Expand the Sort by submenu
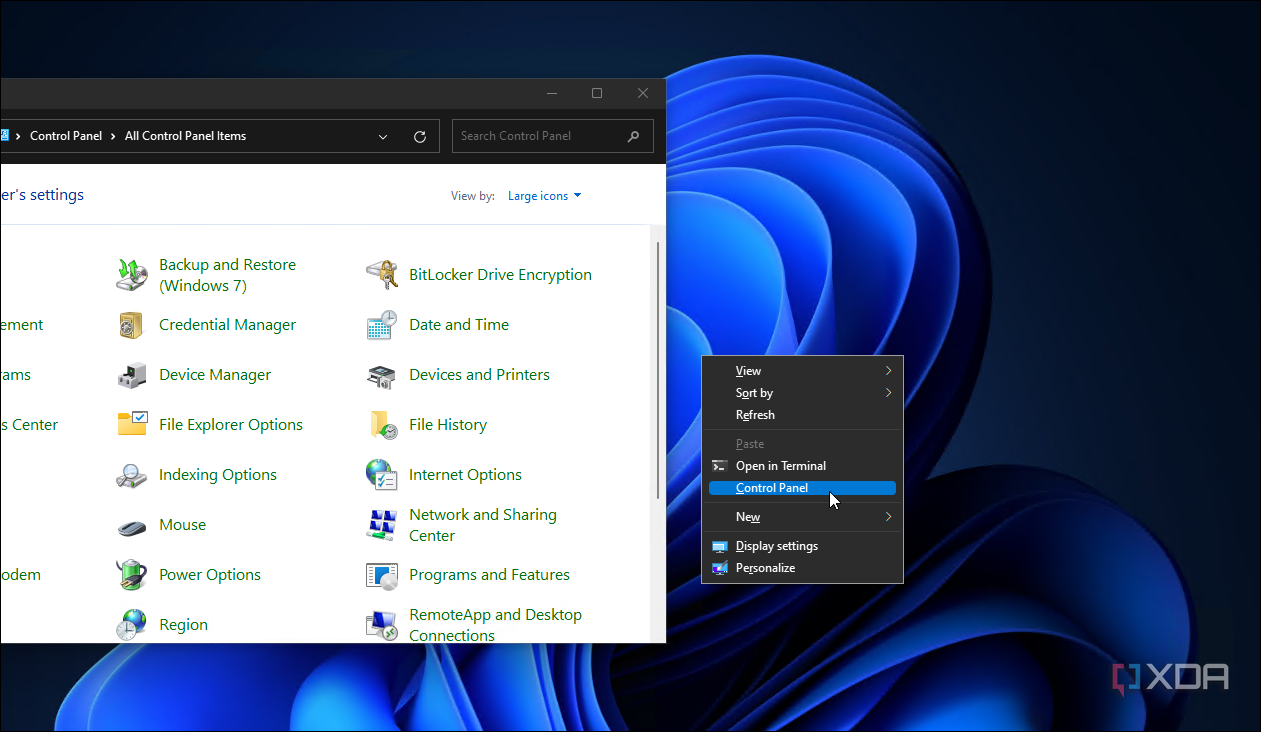Viewport: 1261px width, 732px height. coord(753,392)
